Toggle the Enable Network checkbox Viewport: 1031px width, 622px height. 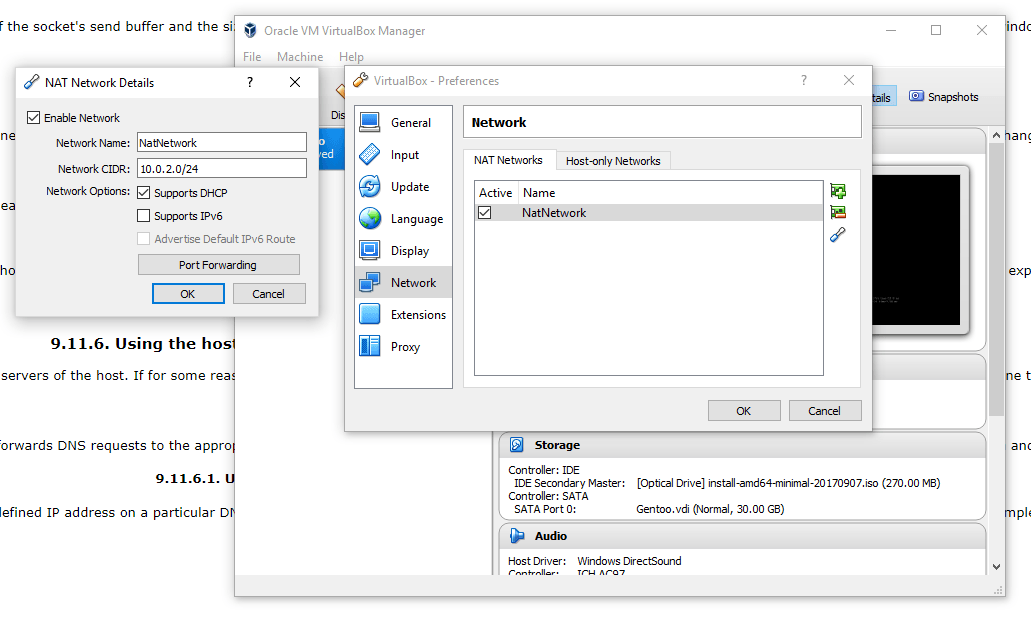tap(34, 118)
